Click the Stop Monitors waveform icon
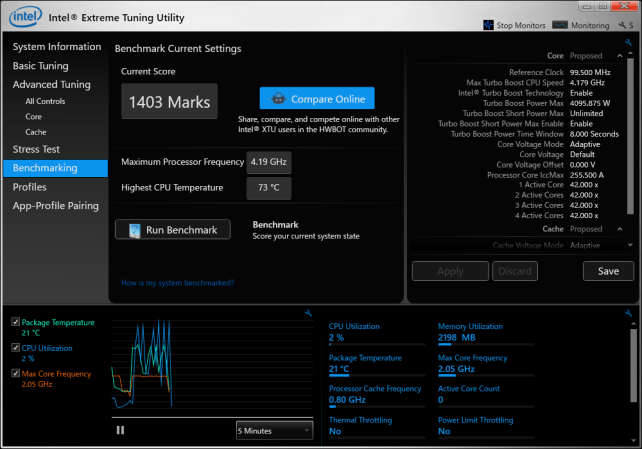 tap(488, 25)
